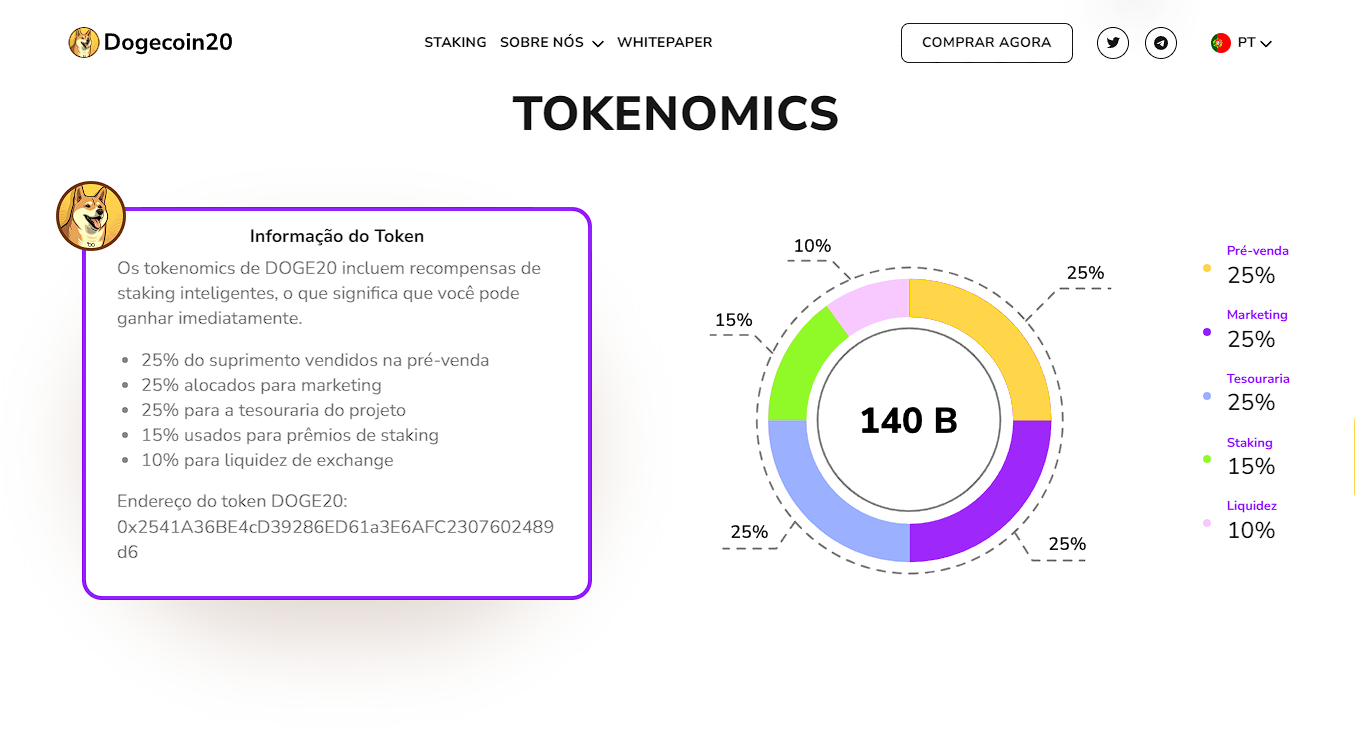Open the Dogecoin20 Telegram channel
Viewport: 1355px width, 753px height.
coord(1161,43)
